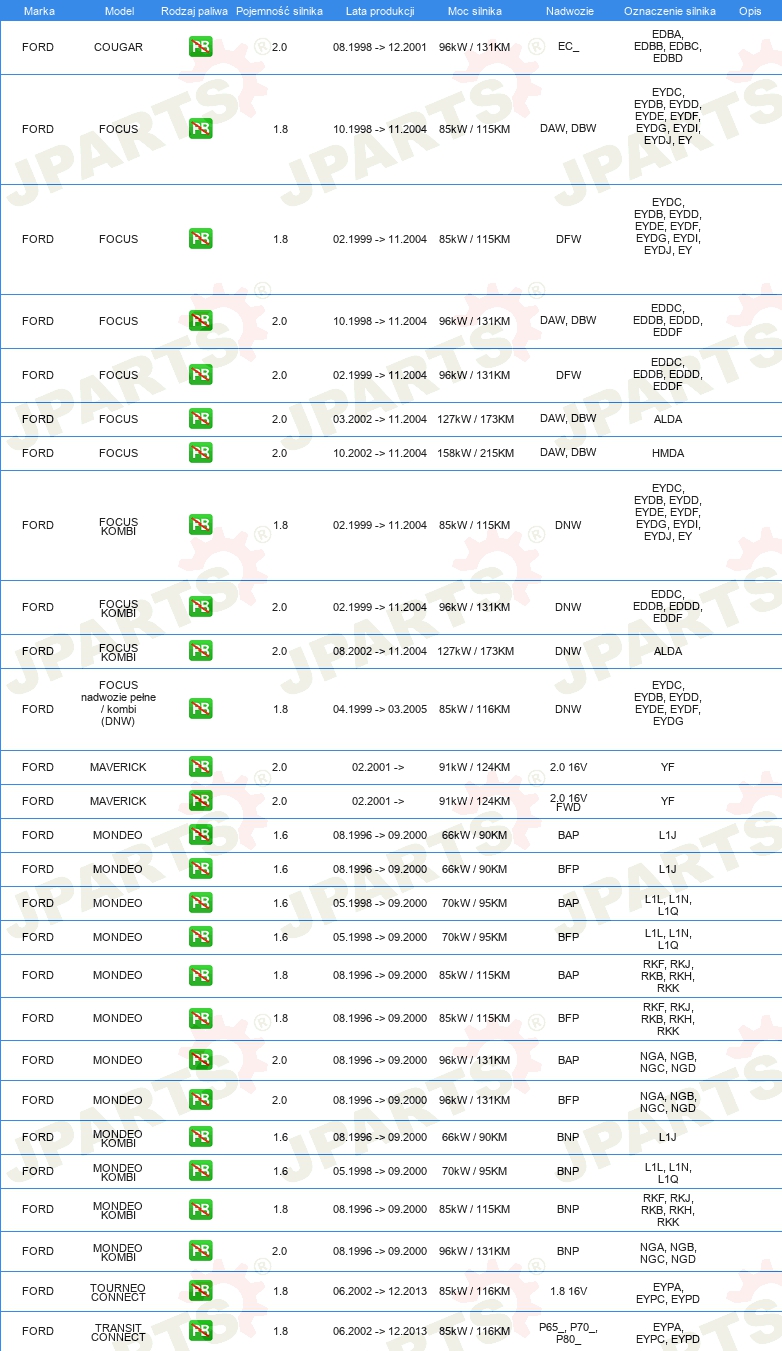The image size is (782, 1351).
Task: Click the L1J engine code in MONDEO KOMBI row
Action: tap(668, 1137)
